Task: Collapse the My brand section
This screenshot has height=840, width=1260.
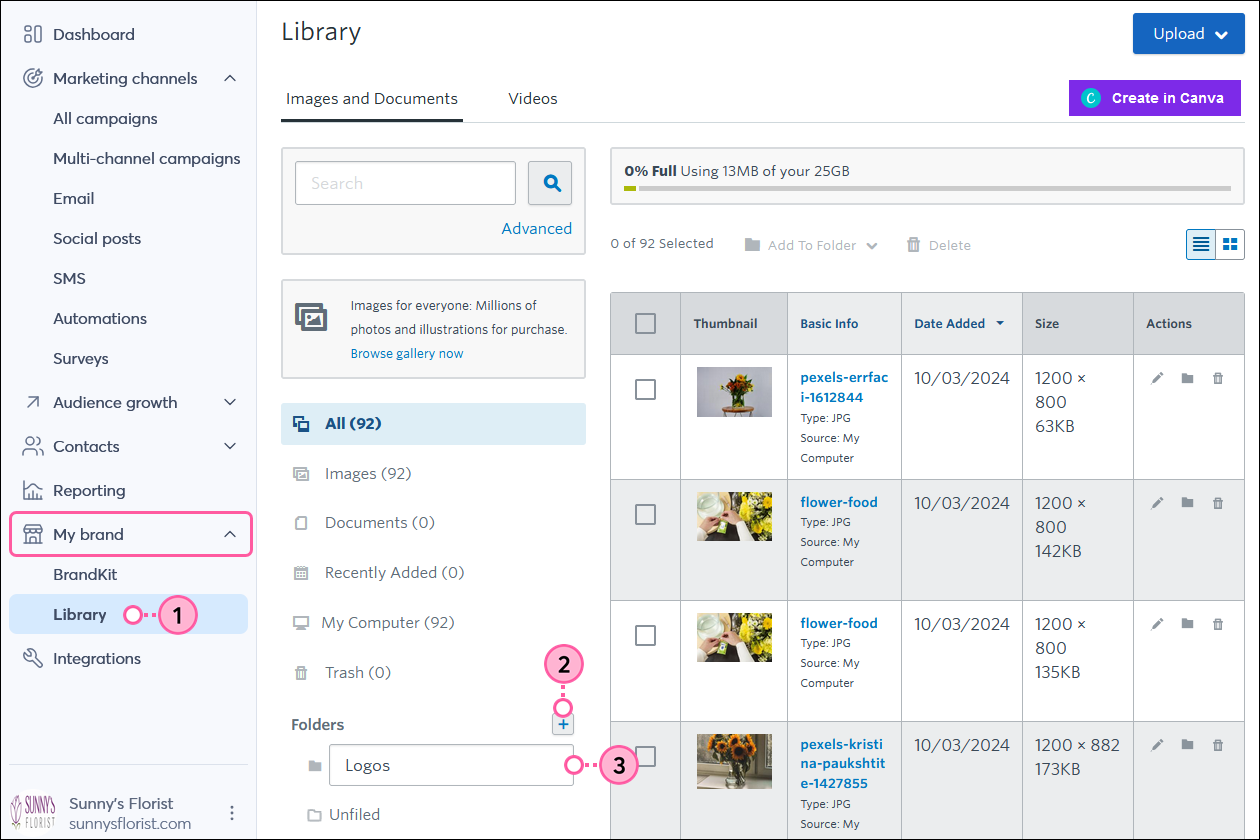Action: (x=230, y=534)
